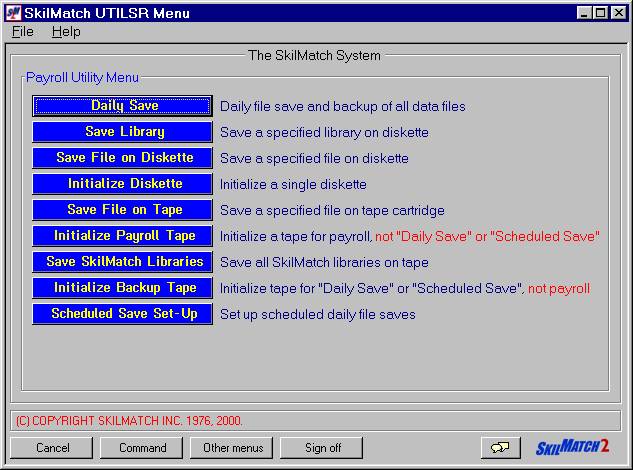
Task: Choose Initialize Diskette
Action: [122, 184]
